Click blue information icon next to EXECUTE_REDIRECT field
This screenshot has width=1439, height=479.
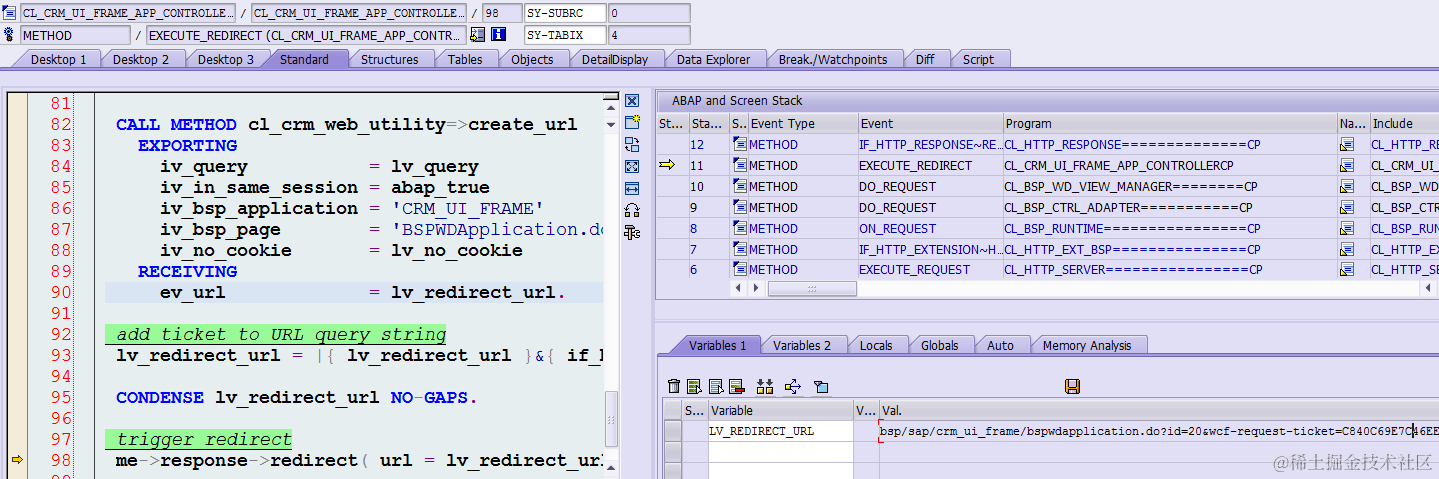coord(498,35)
